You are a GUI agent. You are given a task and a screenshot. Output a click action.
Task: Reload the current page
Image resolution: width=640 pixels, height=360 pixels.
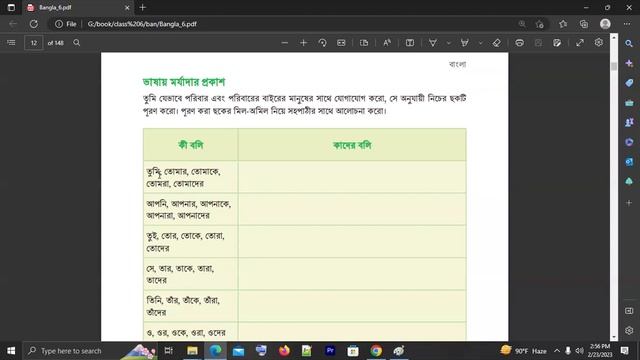pyautogui.click(x=34, y=24)
